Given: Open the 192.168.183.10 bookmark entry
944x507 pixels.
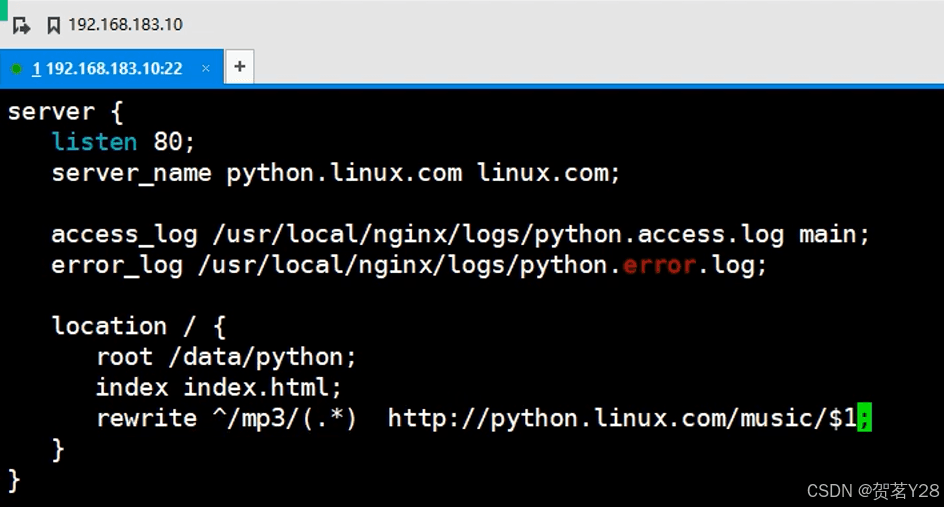Looking at the screenshot, I should 125,25.
